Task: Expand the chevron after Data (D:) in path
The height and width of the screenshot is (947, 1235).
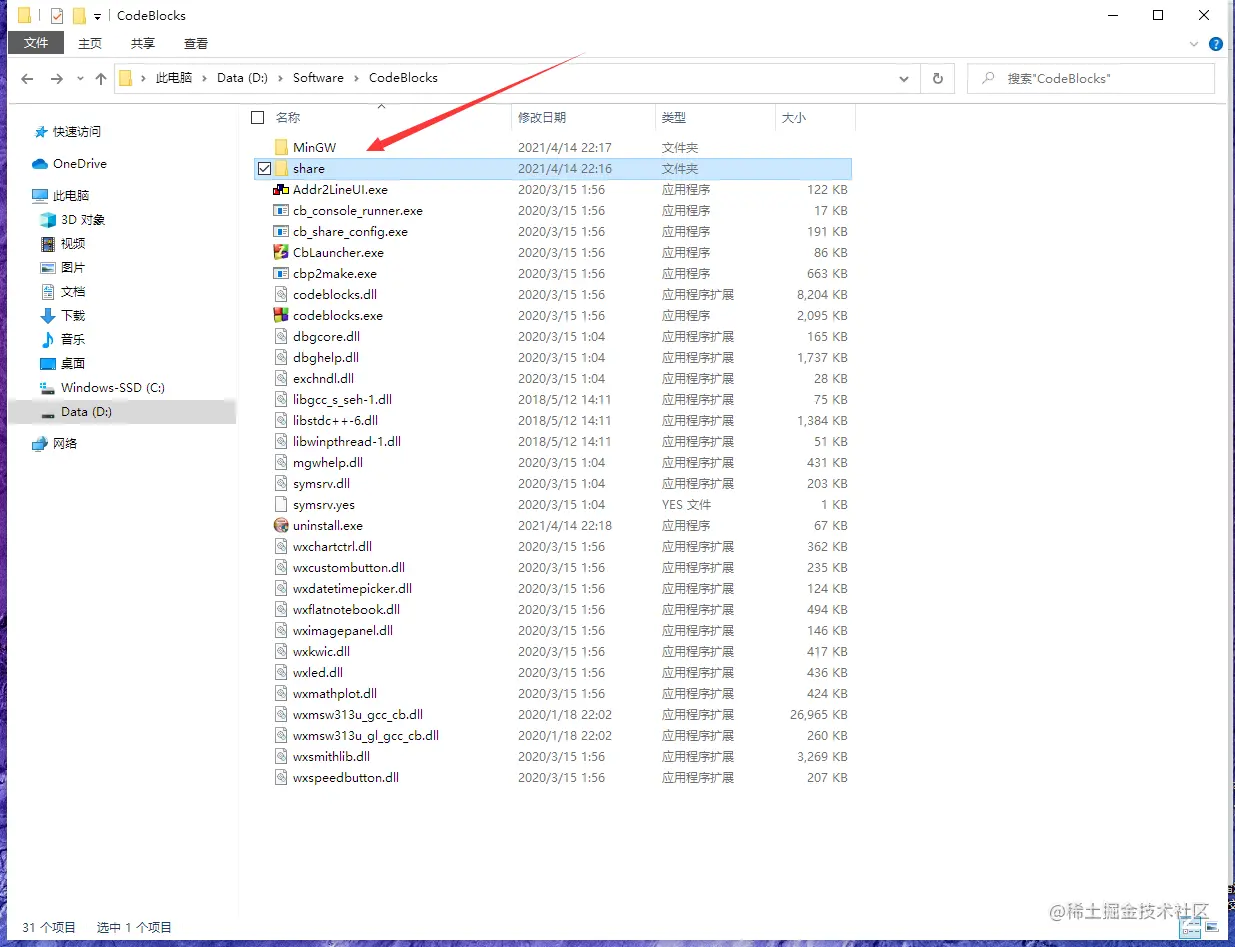Action: pyautogui.click(x=281, y=78)
